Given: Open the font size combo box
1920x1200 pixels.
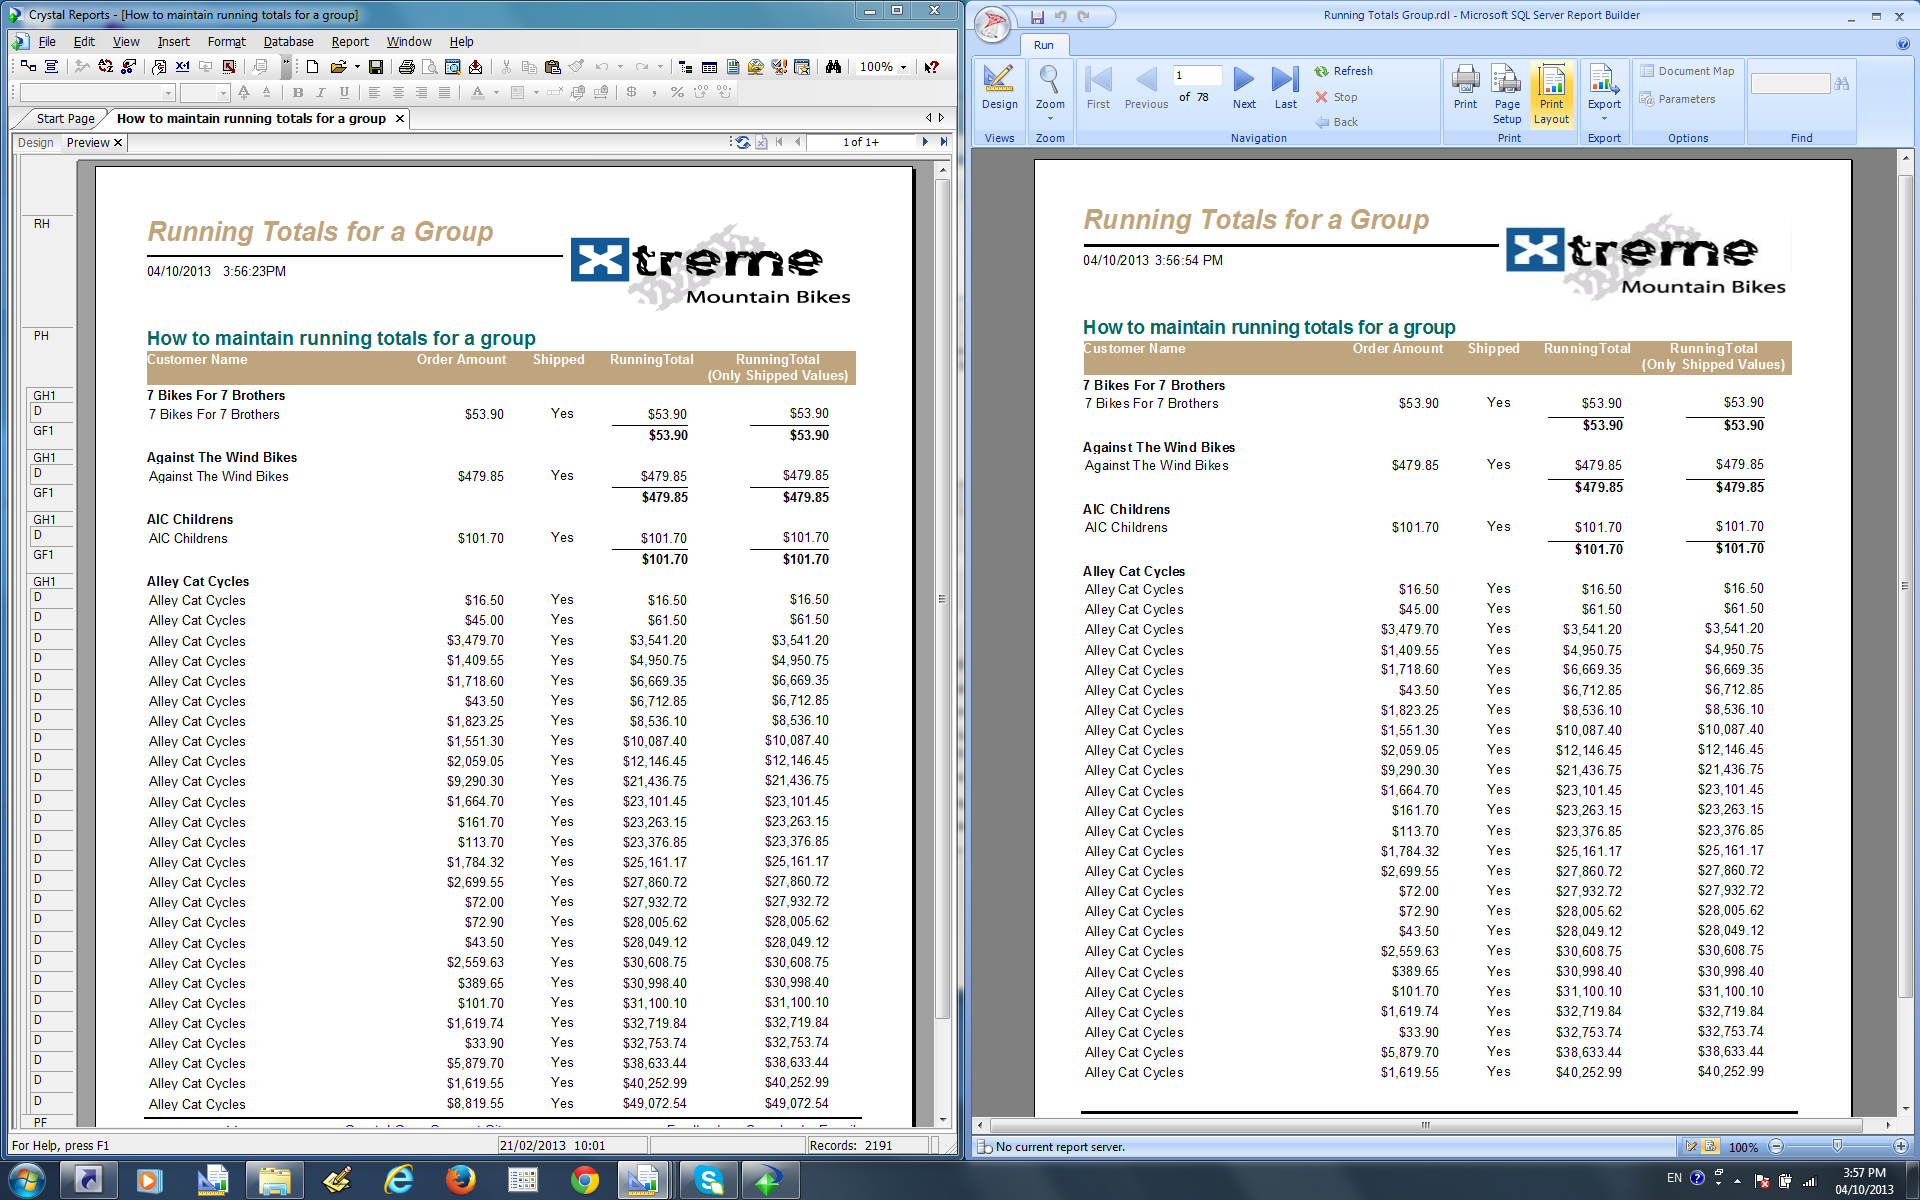Looking at the screenshot, I should tap(205, 93).
